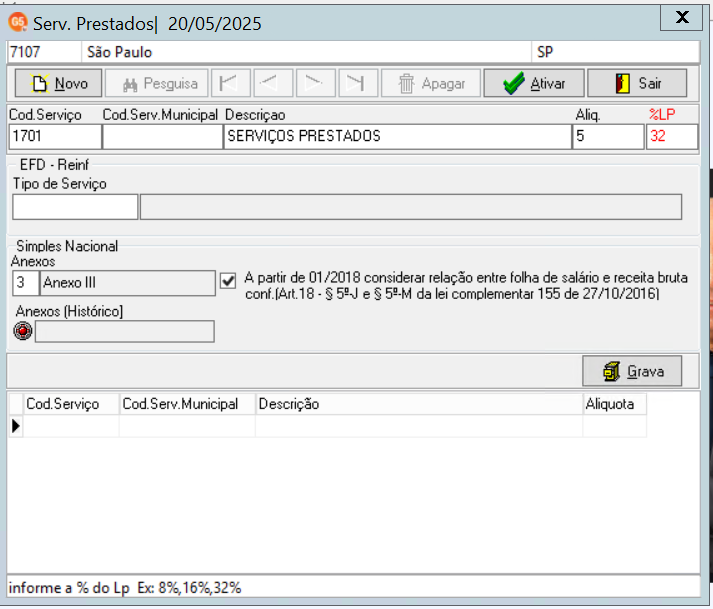Click the Descrição grid column header
This screenshot has height=609, width=713.
pyautogui.click(x=419, y=404)
